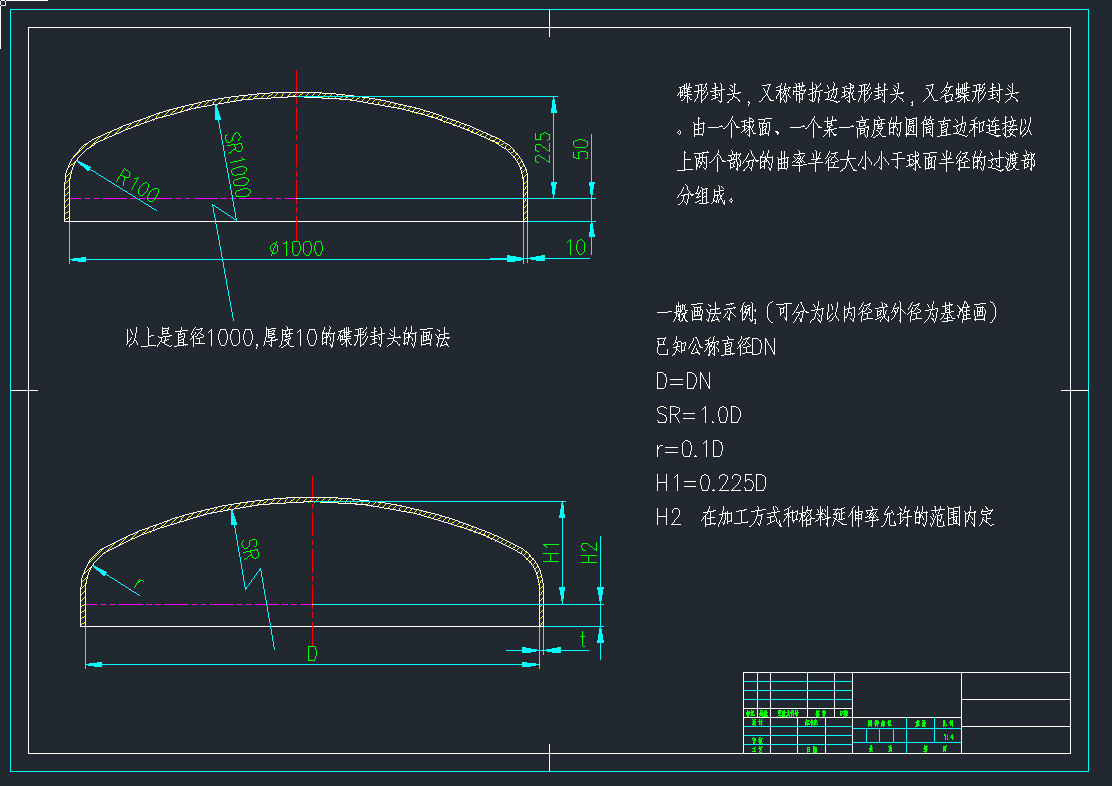Select the thickness label t
This screenshot has width=1112, height=786.
tap(583, 640)
